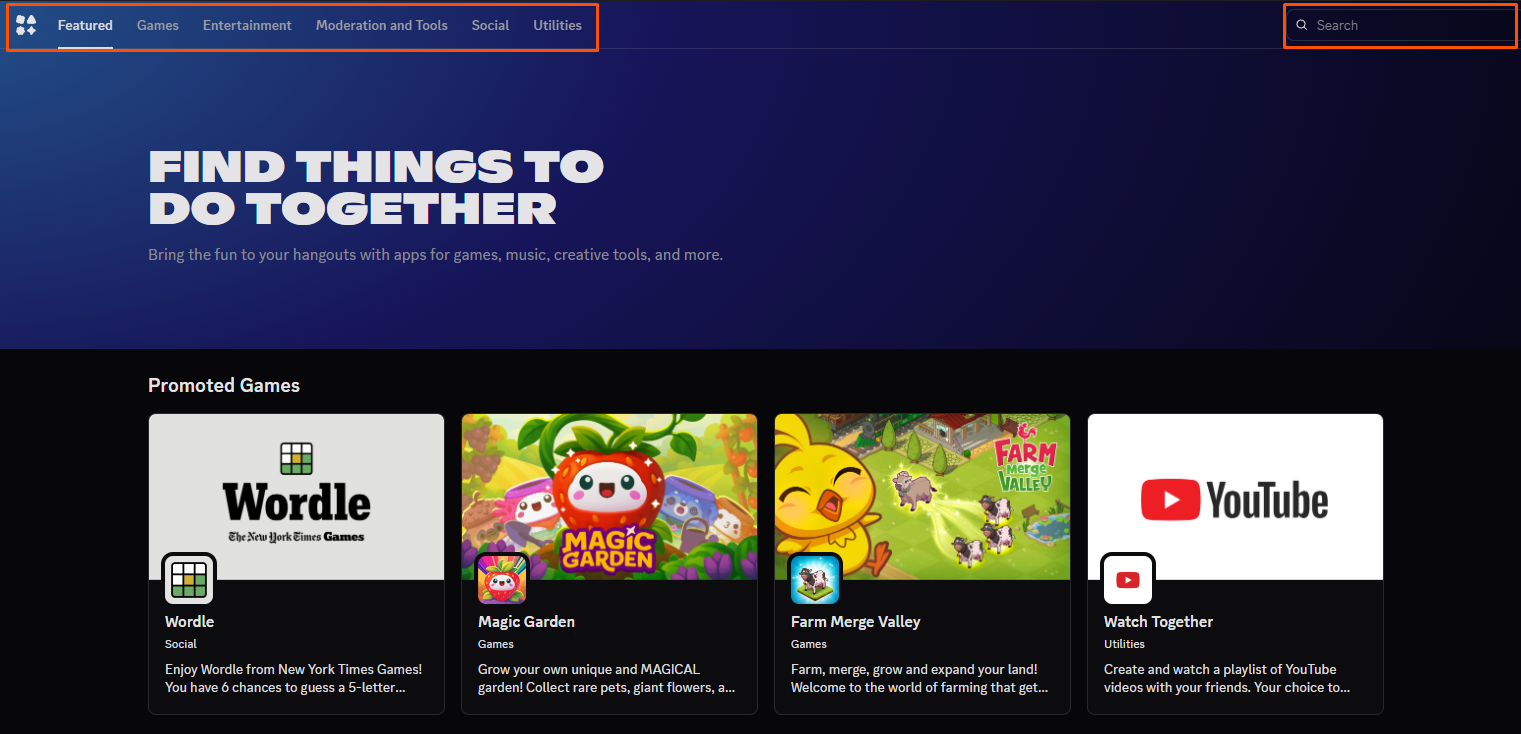Open the YouTube banner image

[x=1235, y=497]
